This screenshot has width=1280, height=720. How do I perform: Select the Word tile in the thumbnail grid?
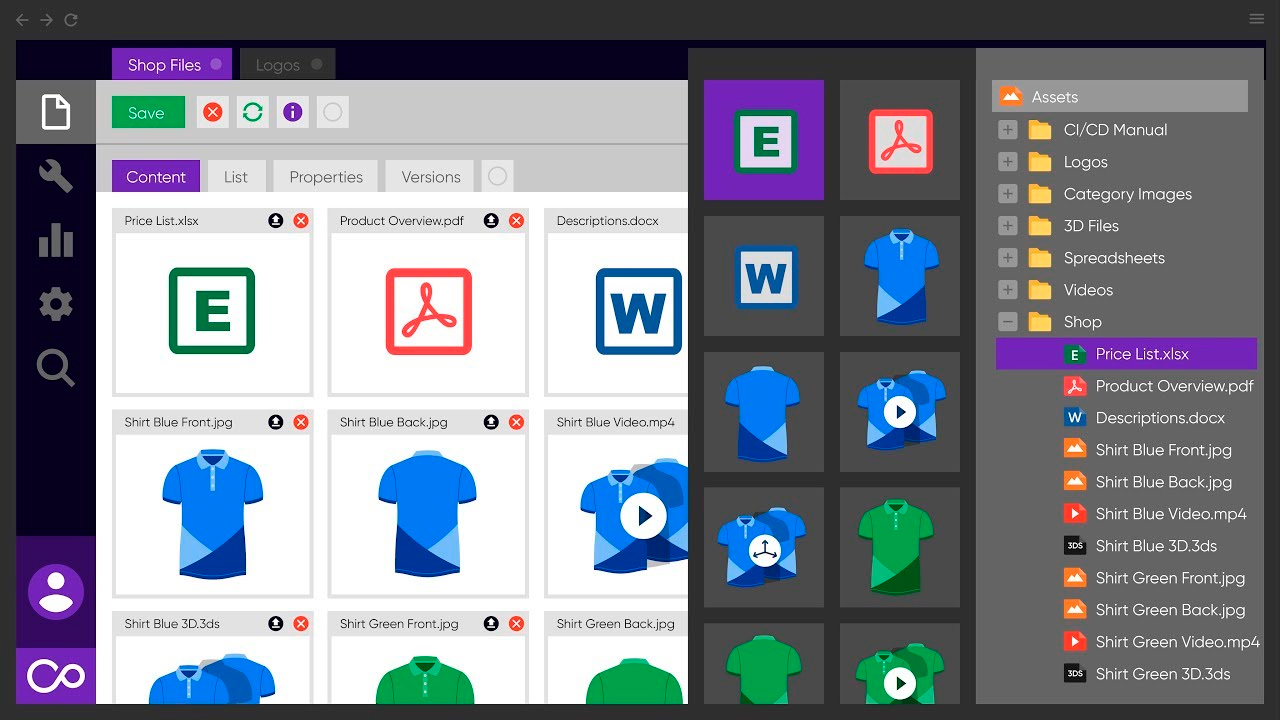(764, 276)
